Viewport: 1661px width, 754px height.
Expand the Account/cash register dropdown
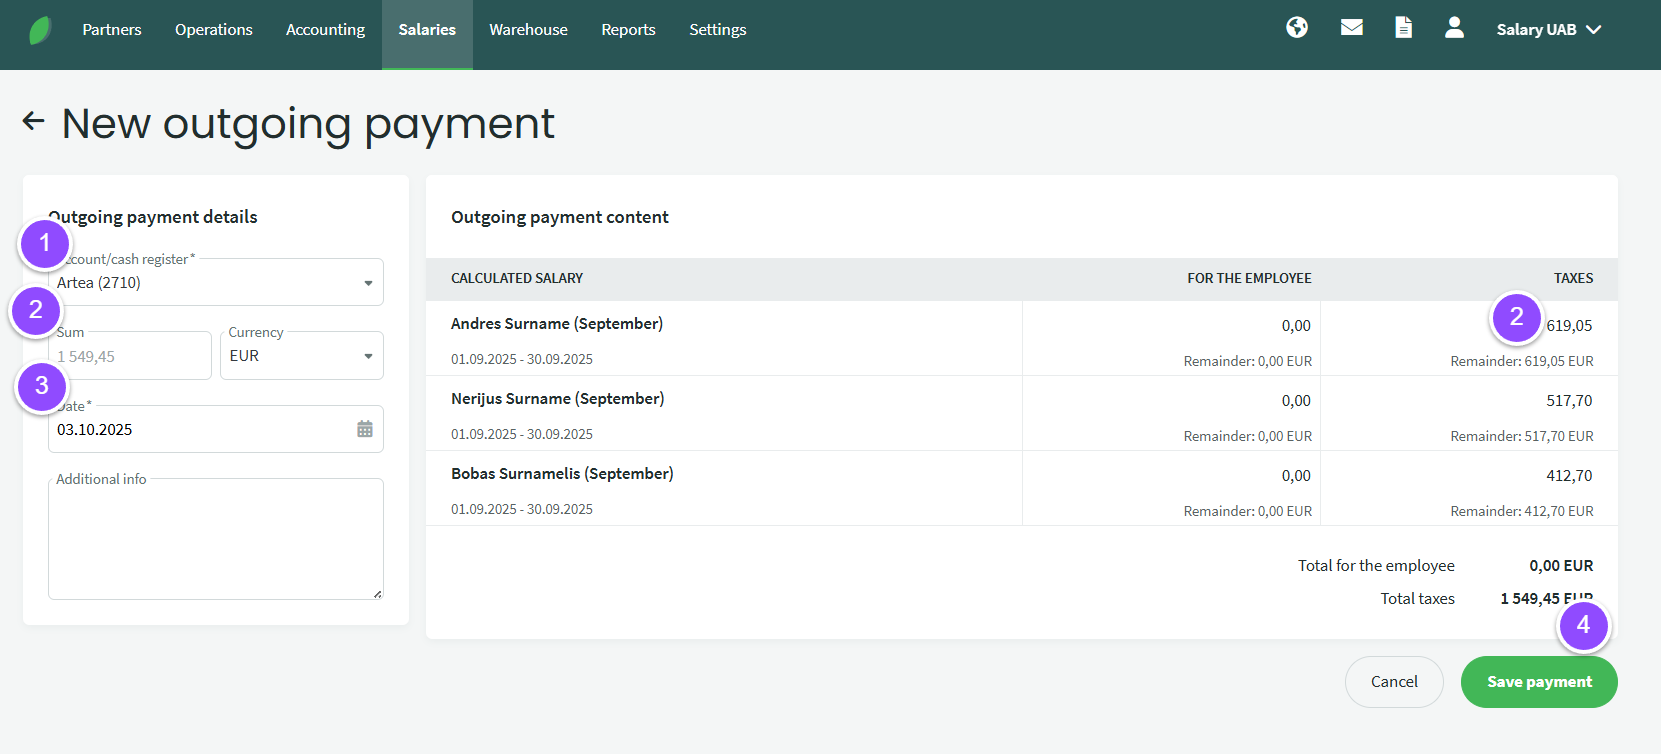(x=368, y=283)
